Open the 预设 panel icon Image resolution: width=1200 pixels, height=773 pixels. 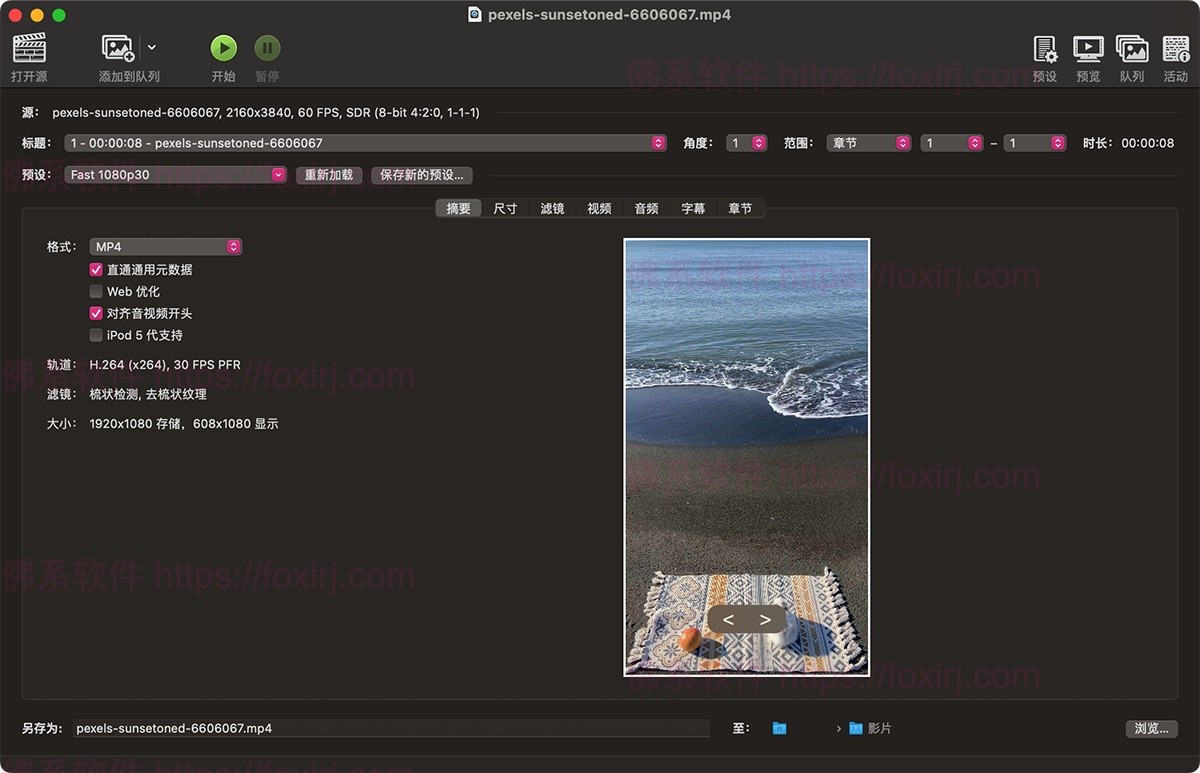[1044, 47]
